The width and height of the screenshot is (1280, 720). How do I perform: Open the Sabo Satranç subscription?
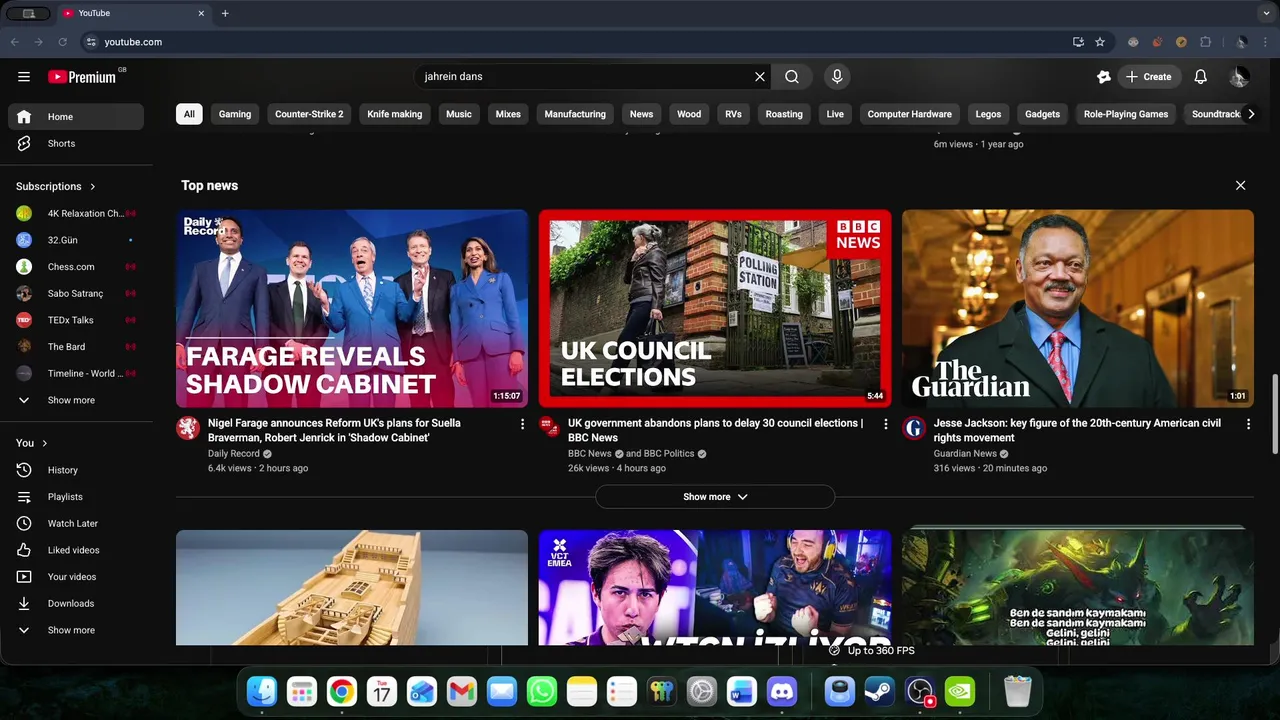76,294
